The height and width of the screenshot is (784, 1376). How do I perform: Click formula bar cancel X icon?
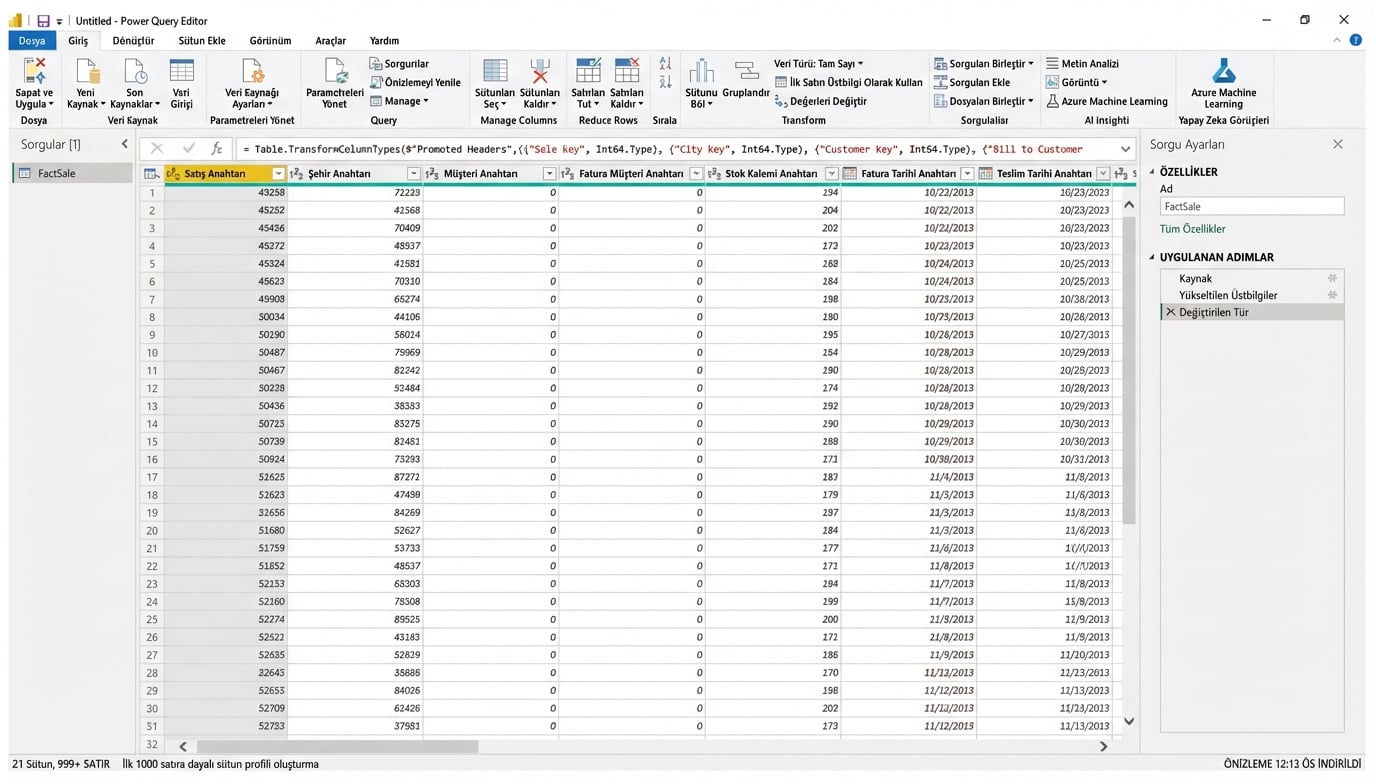coord(157,148)
